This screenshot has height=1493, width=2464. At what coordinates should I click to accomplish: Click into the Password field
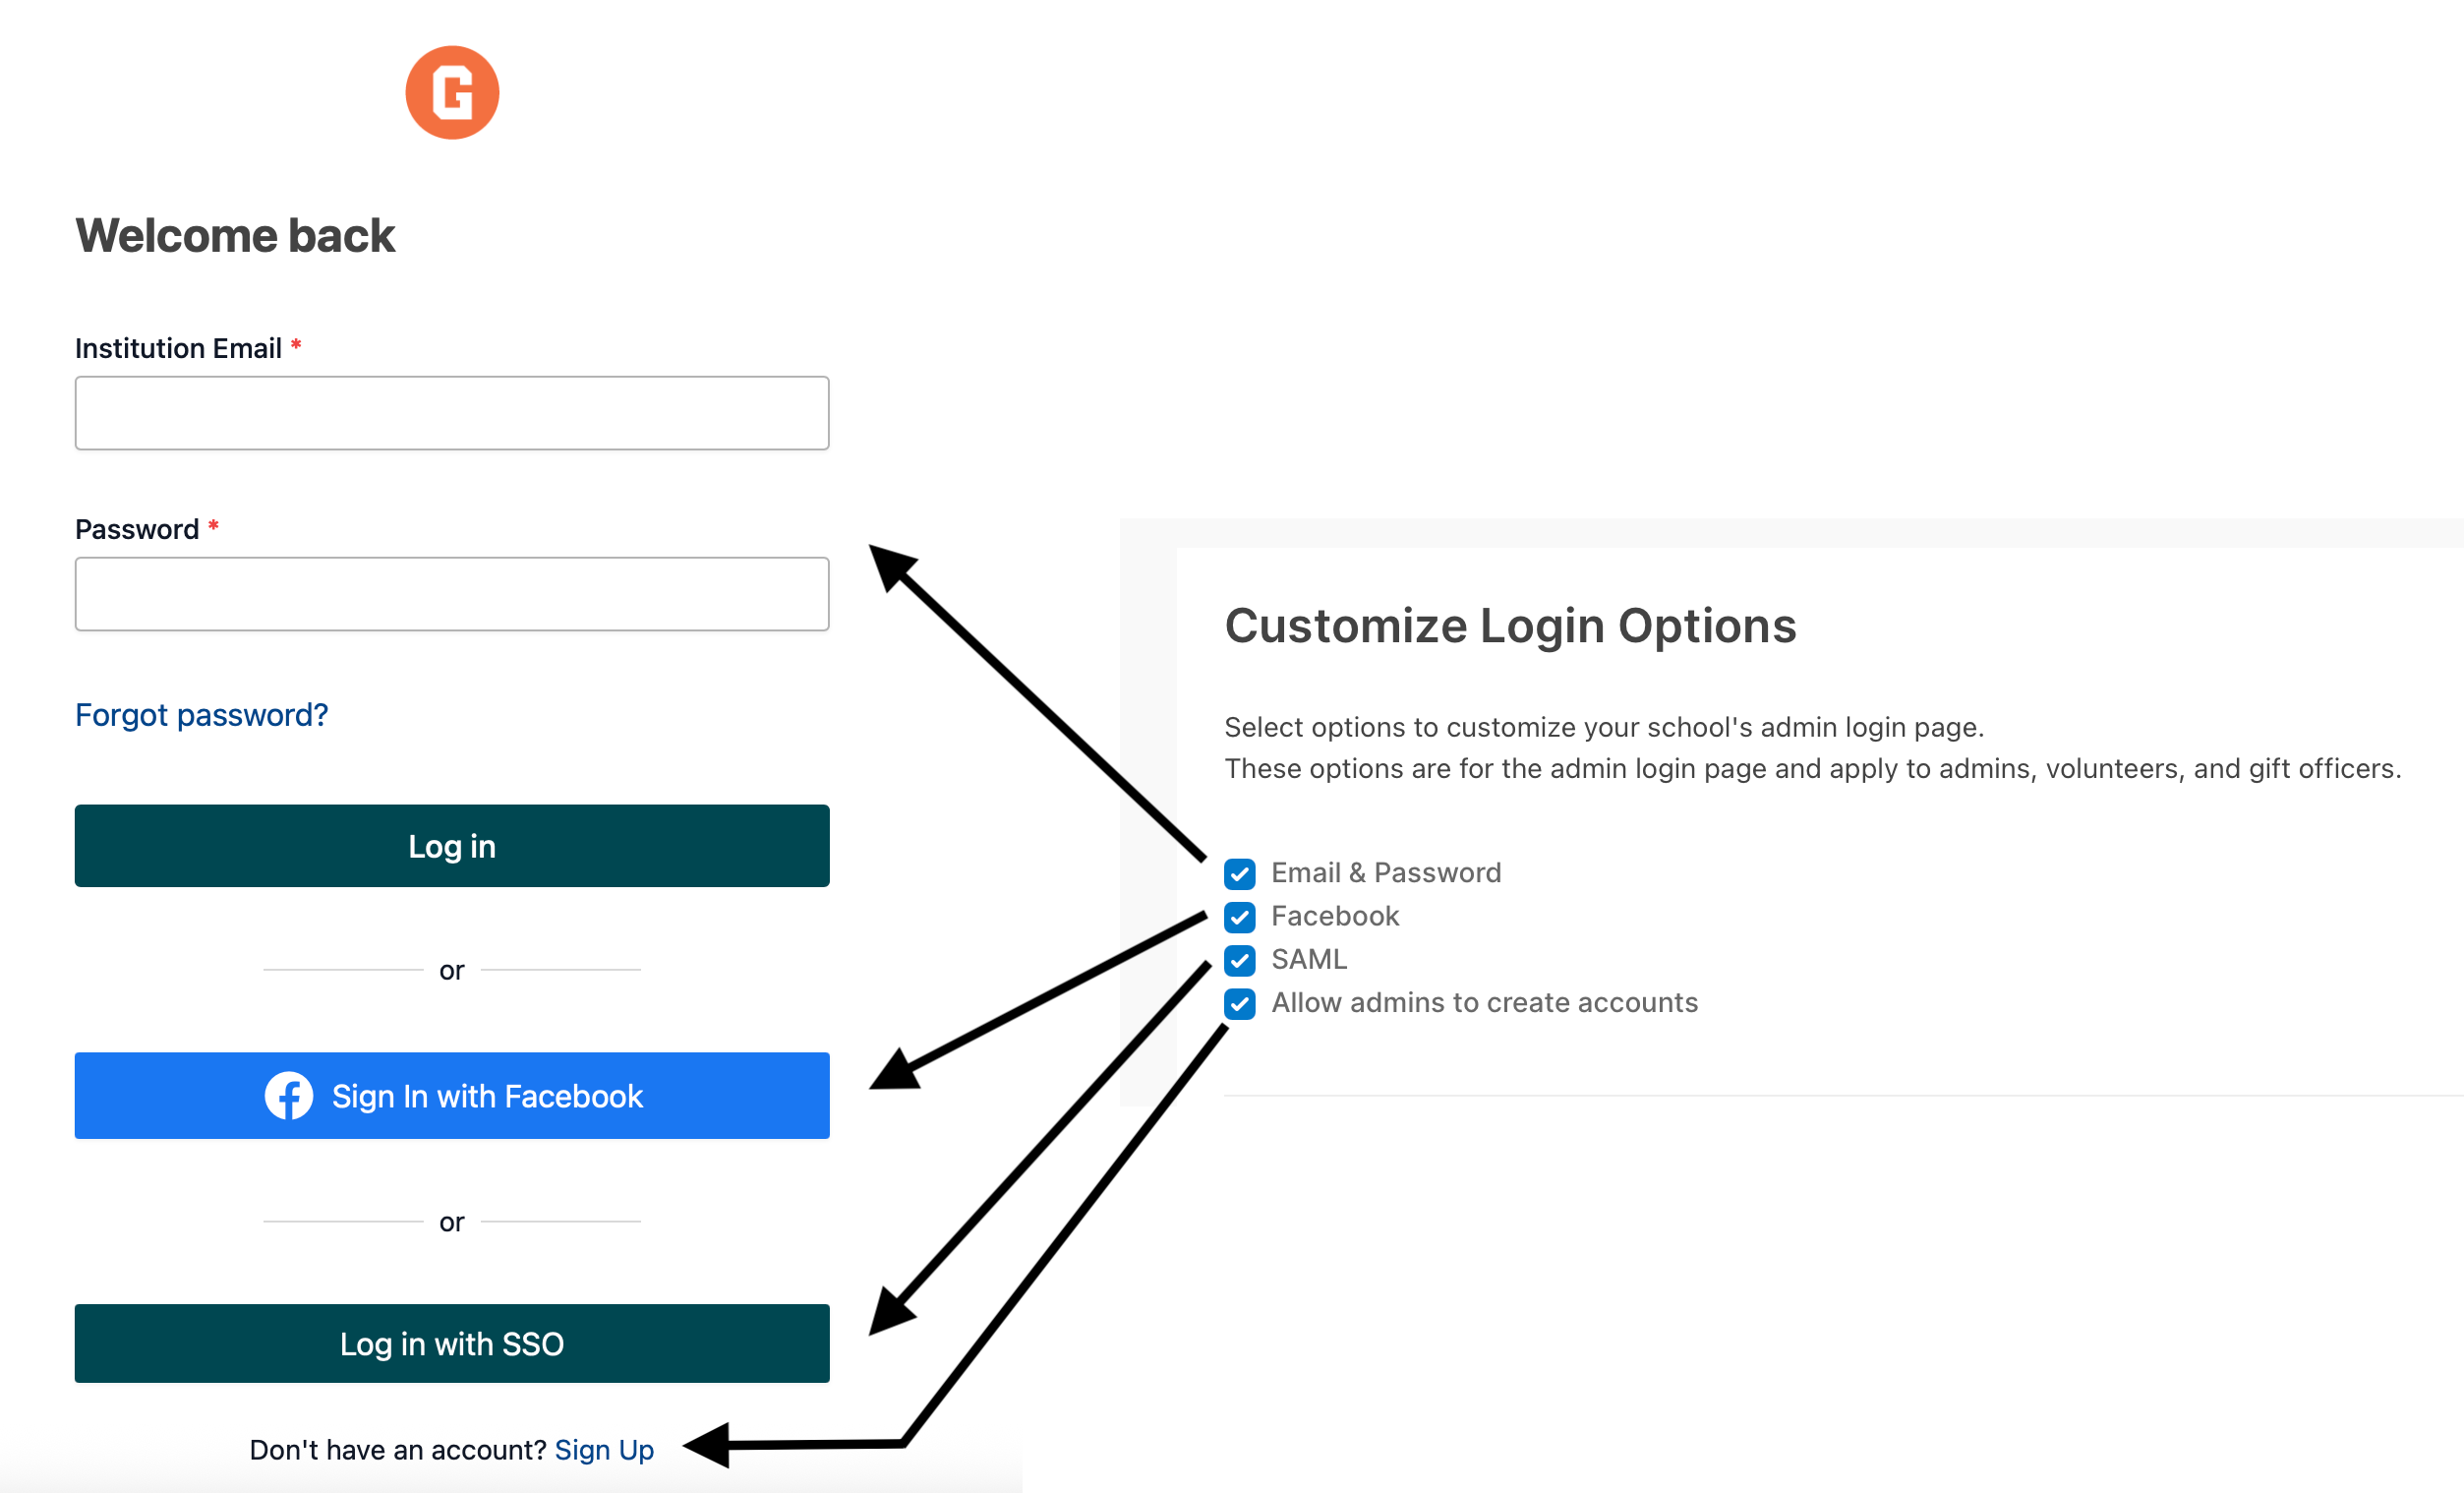pyautogui.click(x=452, y=594)
